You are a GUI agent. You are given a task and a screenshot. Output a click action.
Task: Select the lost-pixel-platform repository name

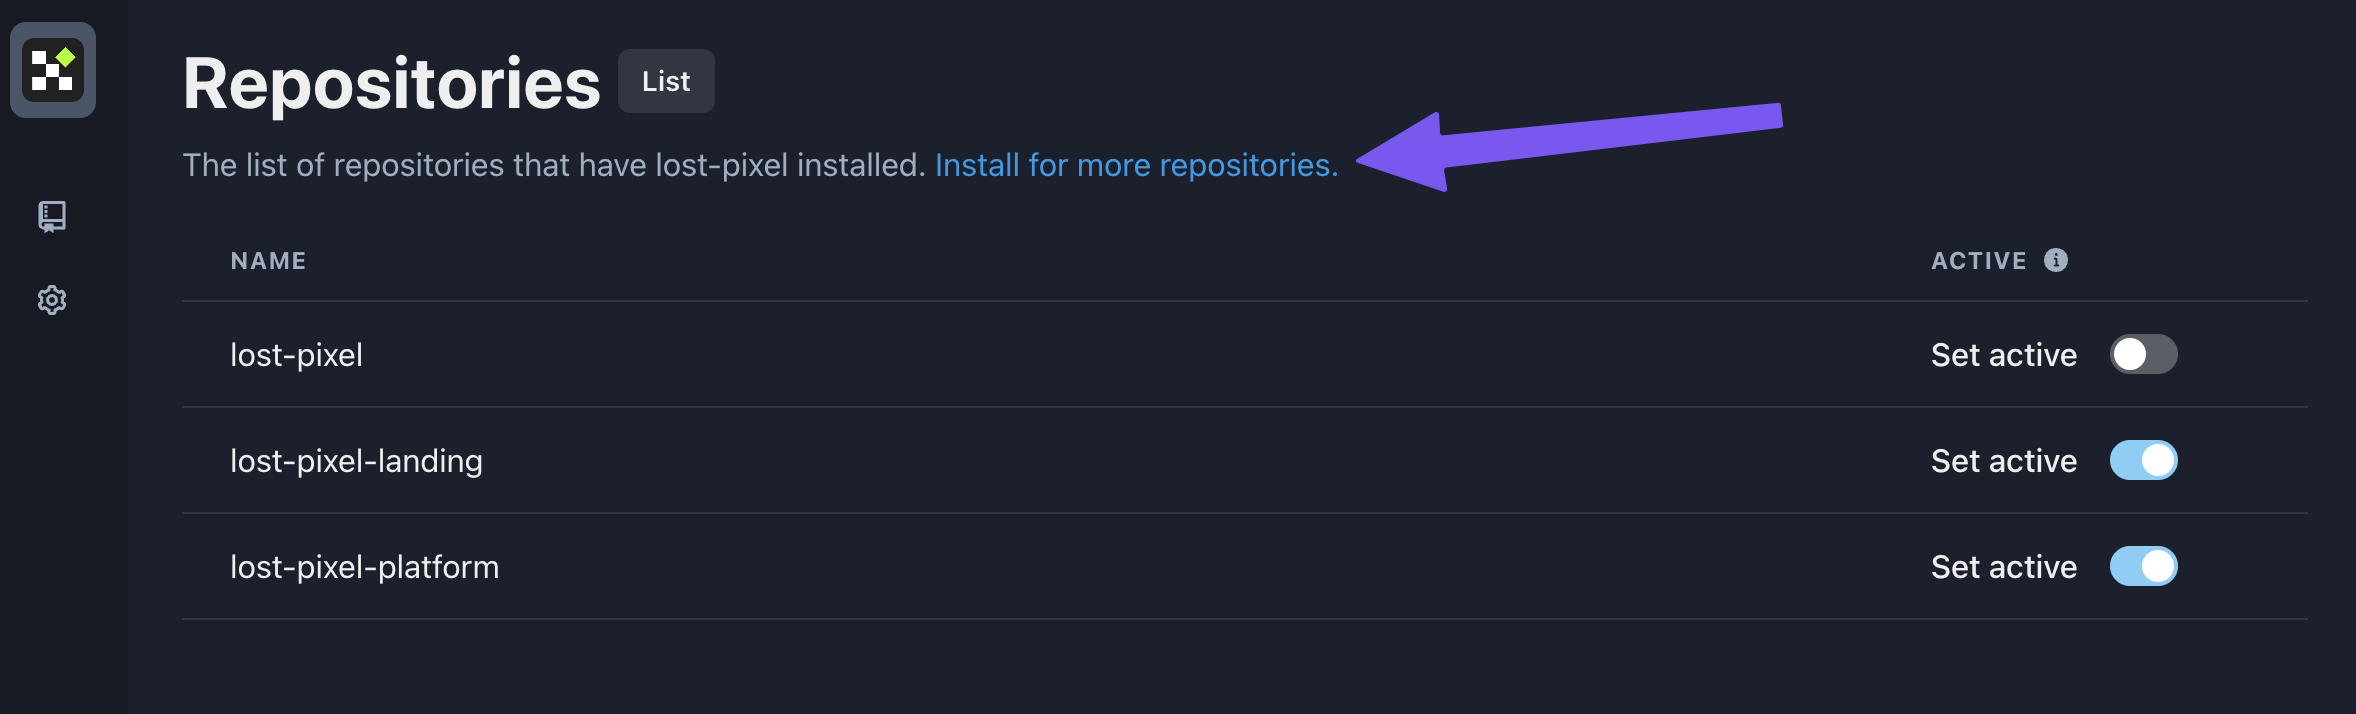tap(364, 567)
